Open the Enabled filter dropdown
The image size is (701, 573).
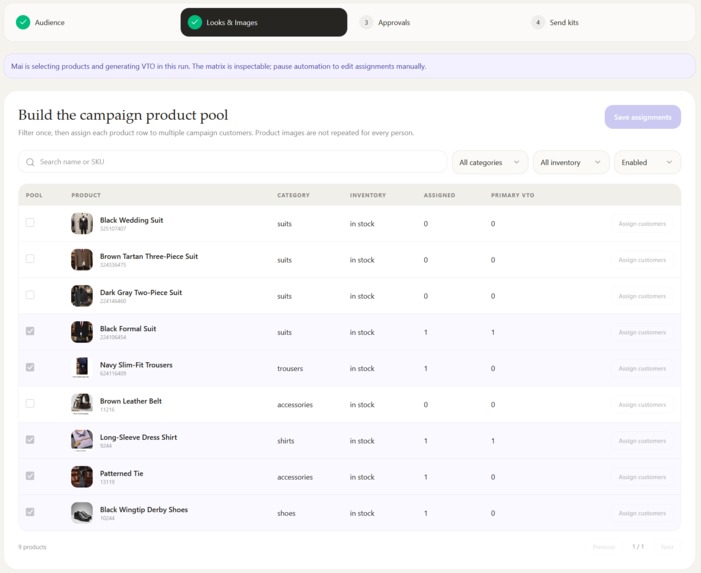click(x=647, y=162)
